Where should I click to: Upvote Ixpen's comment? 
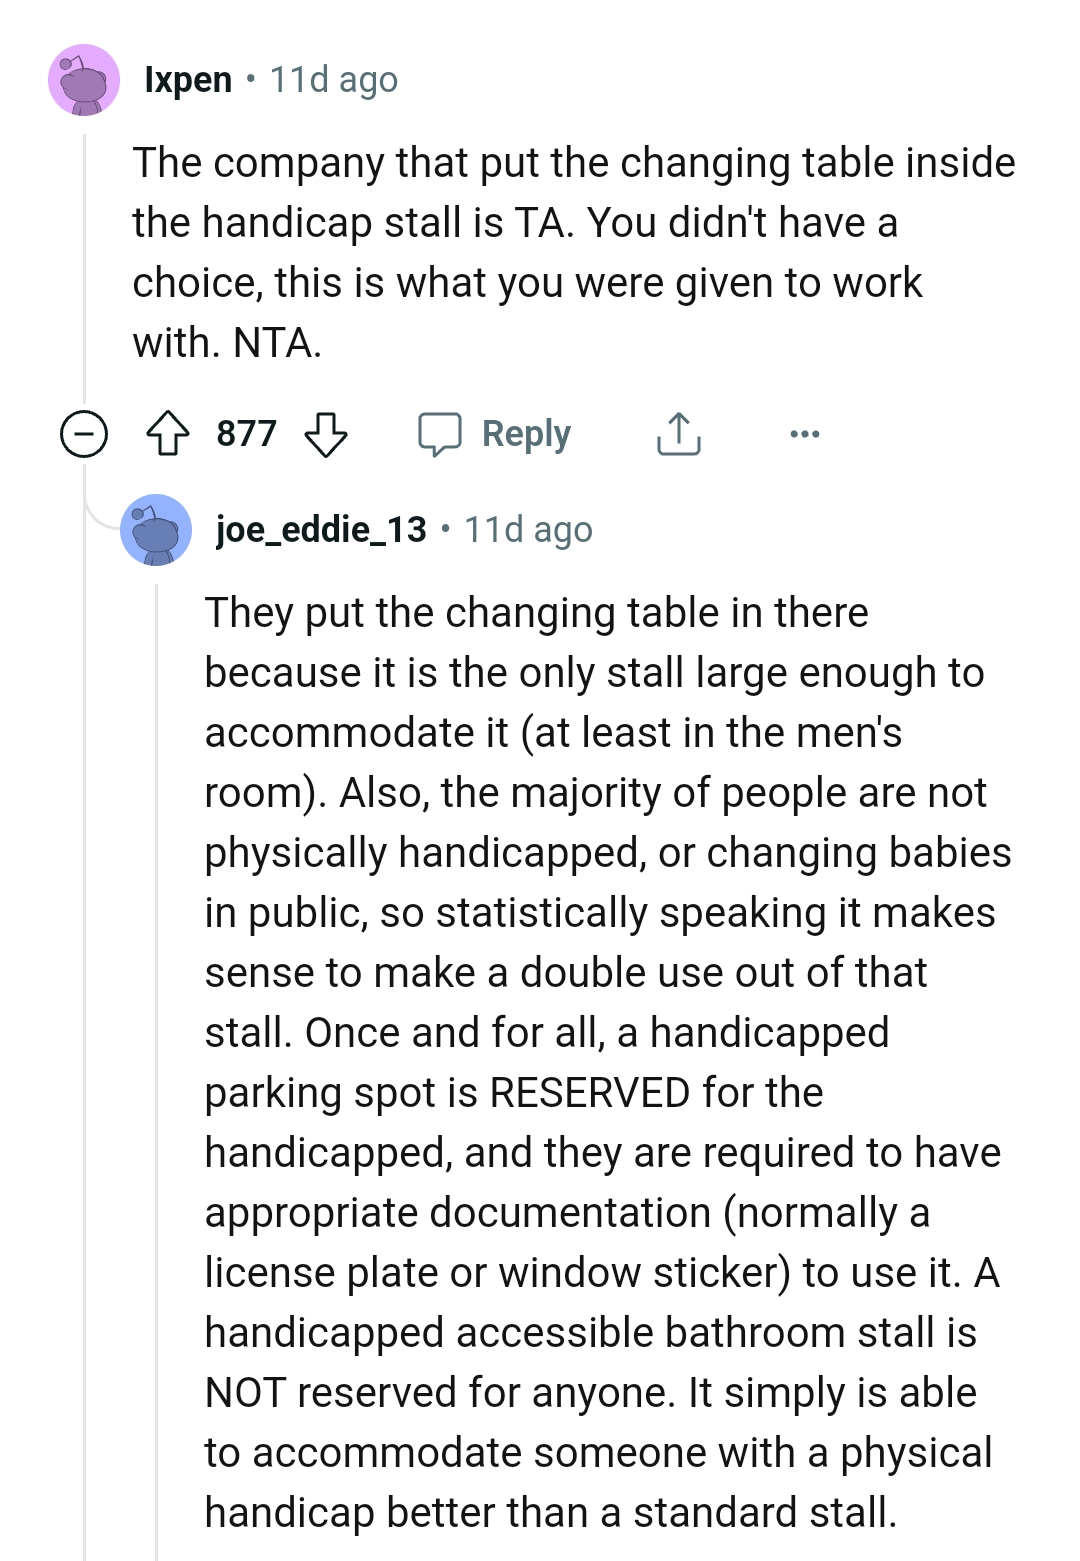coord(168,434)
